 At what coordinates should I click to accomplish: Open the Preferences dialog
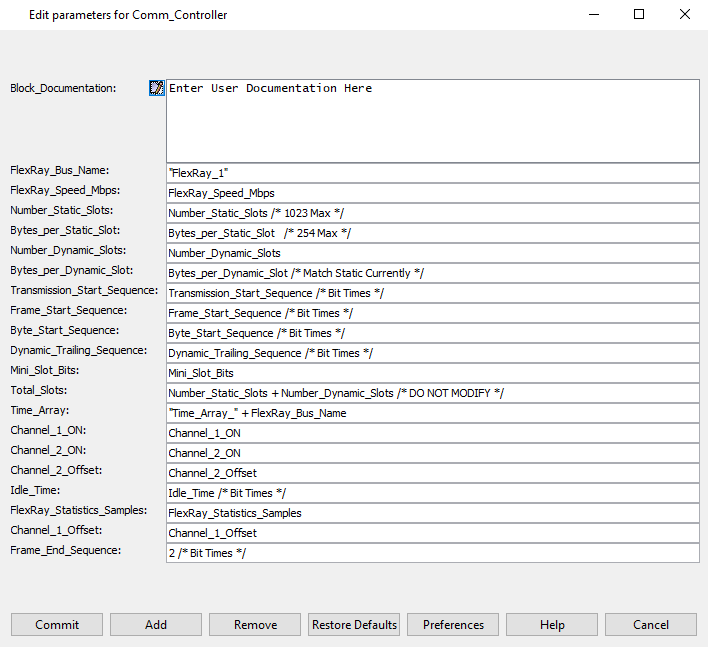click(453, 625)
